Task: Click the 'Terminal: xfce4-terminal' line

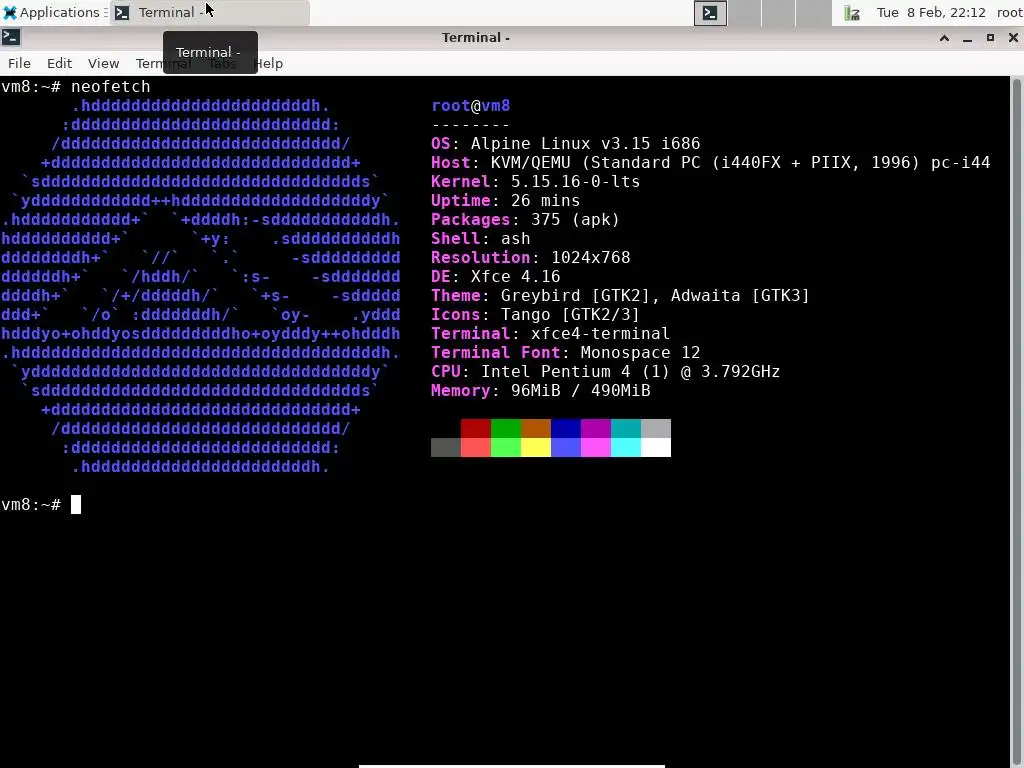Action: 551,334
